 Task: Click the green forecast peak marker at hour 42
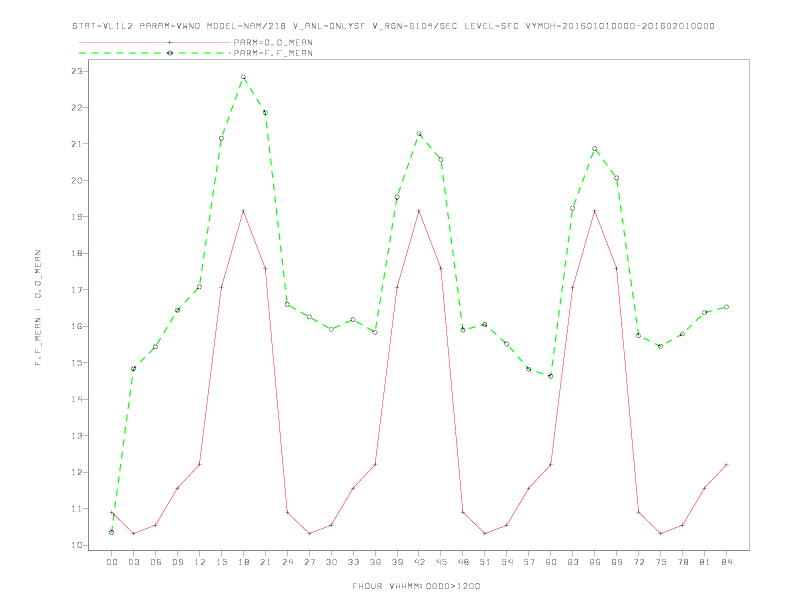coord(419,134)
